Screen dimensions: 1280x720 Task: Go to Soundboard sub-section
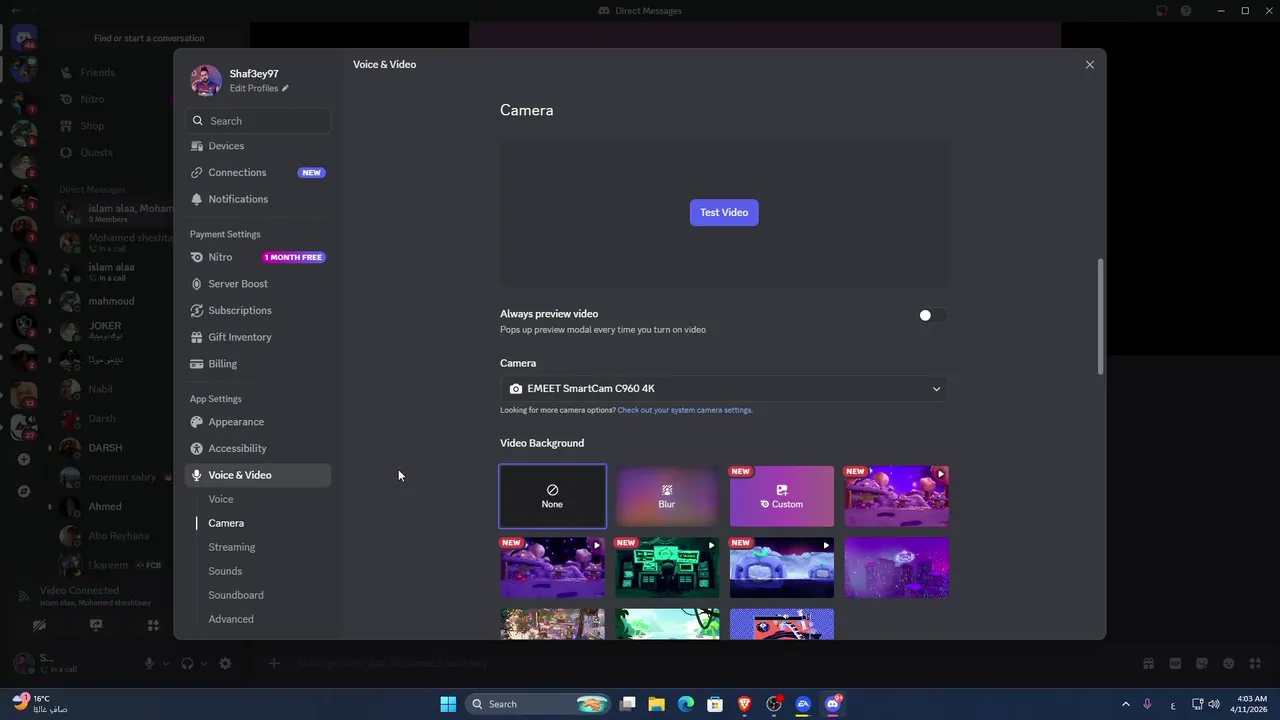[x=236, y=595]
